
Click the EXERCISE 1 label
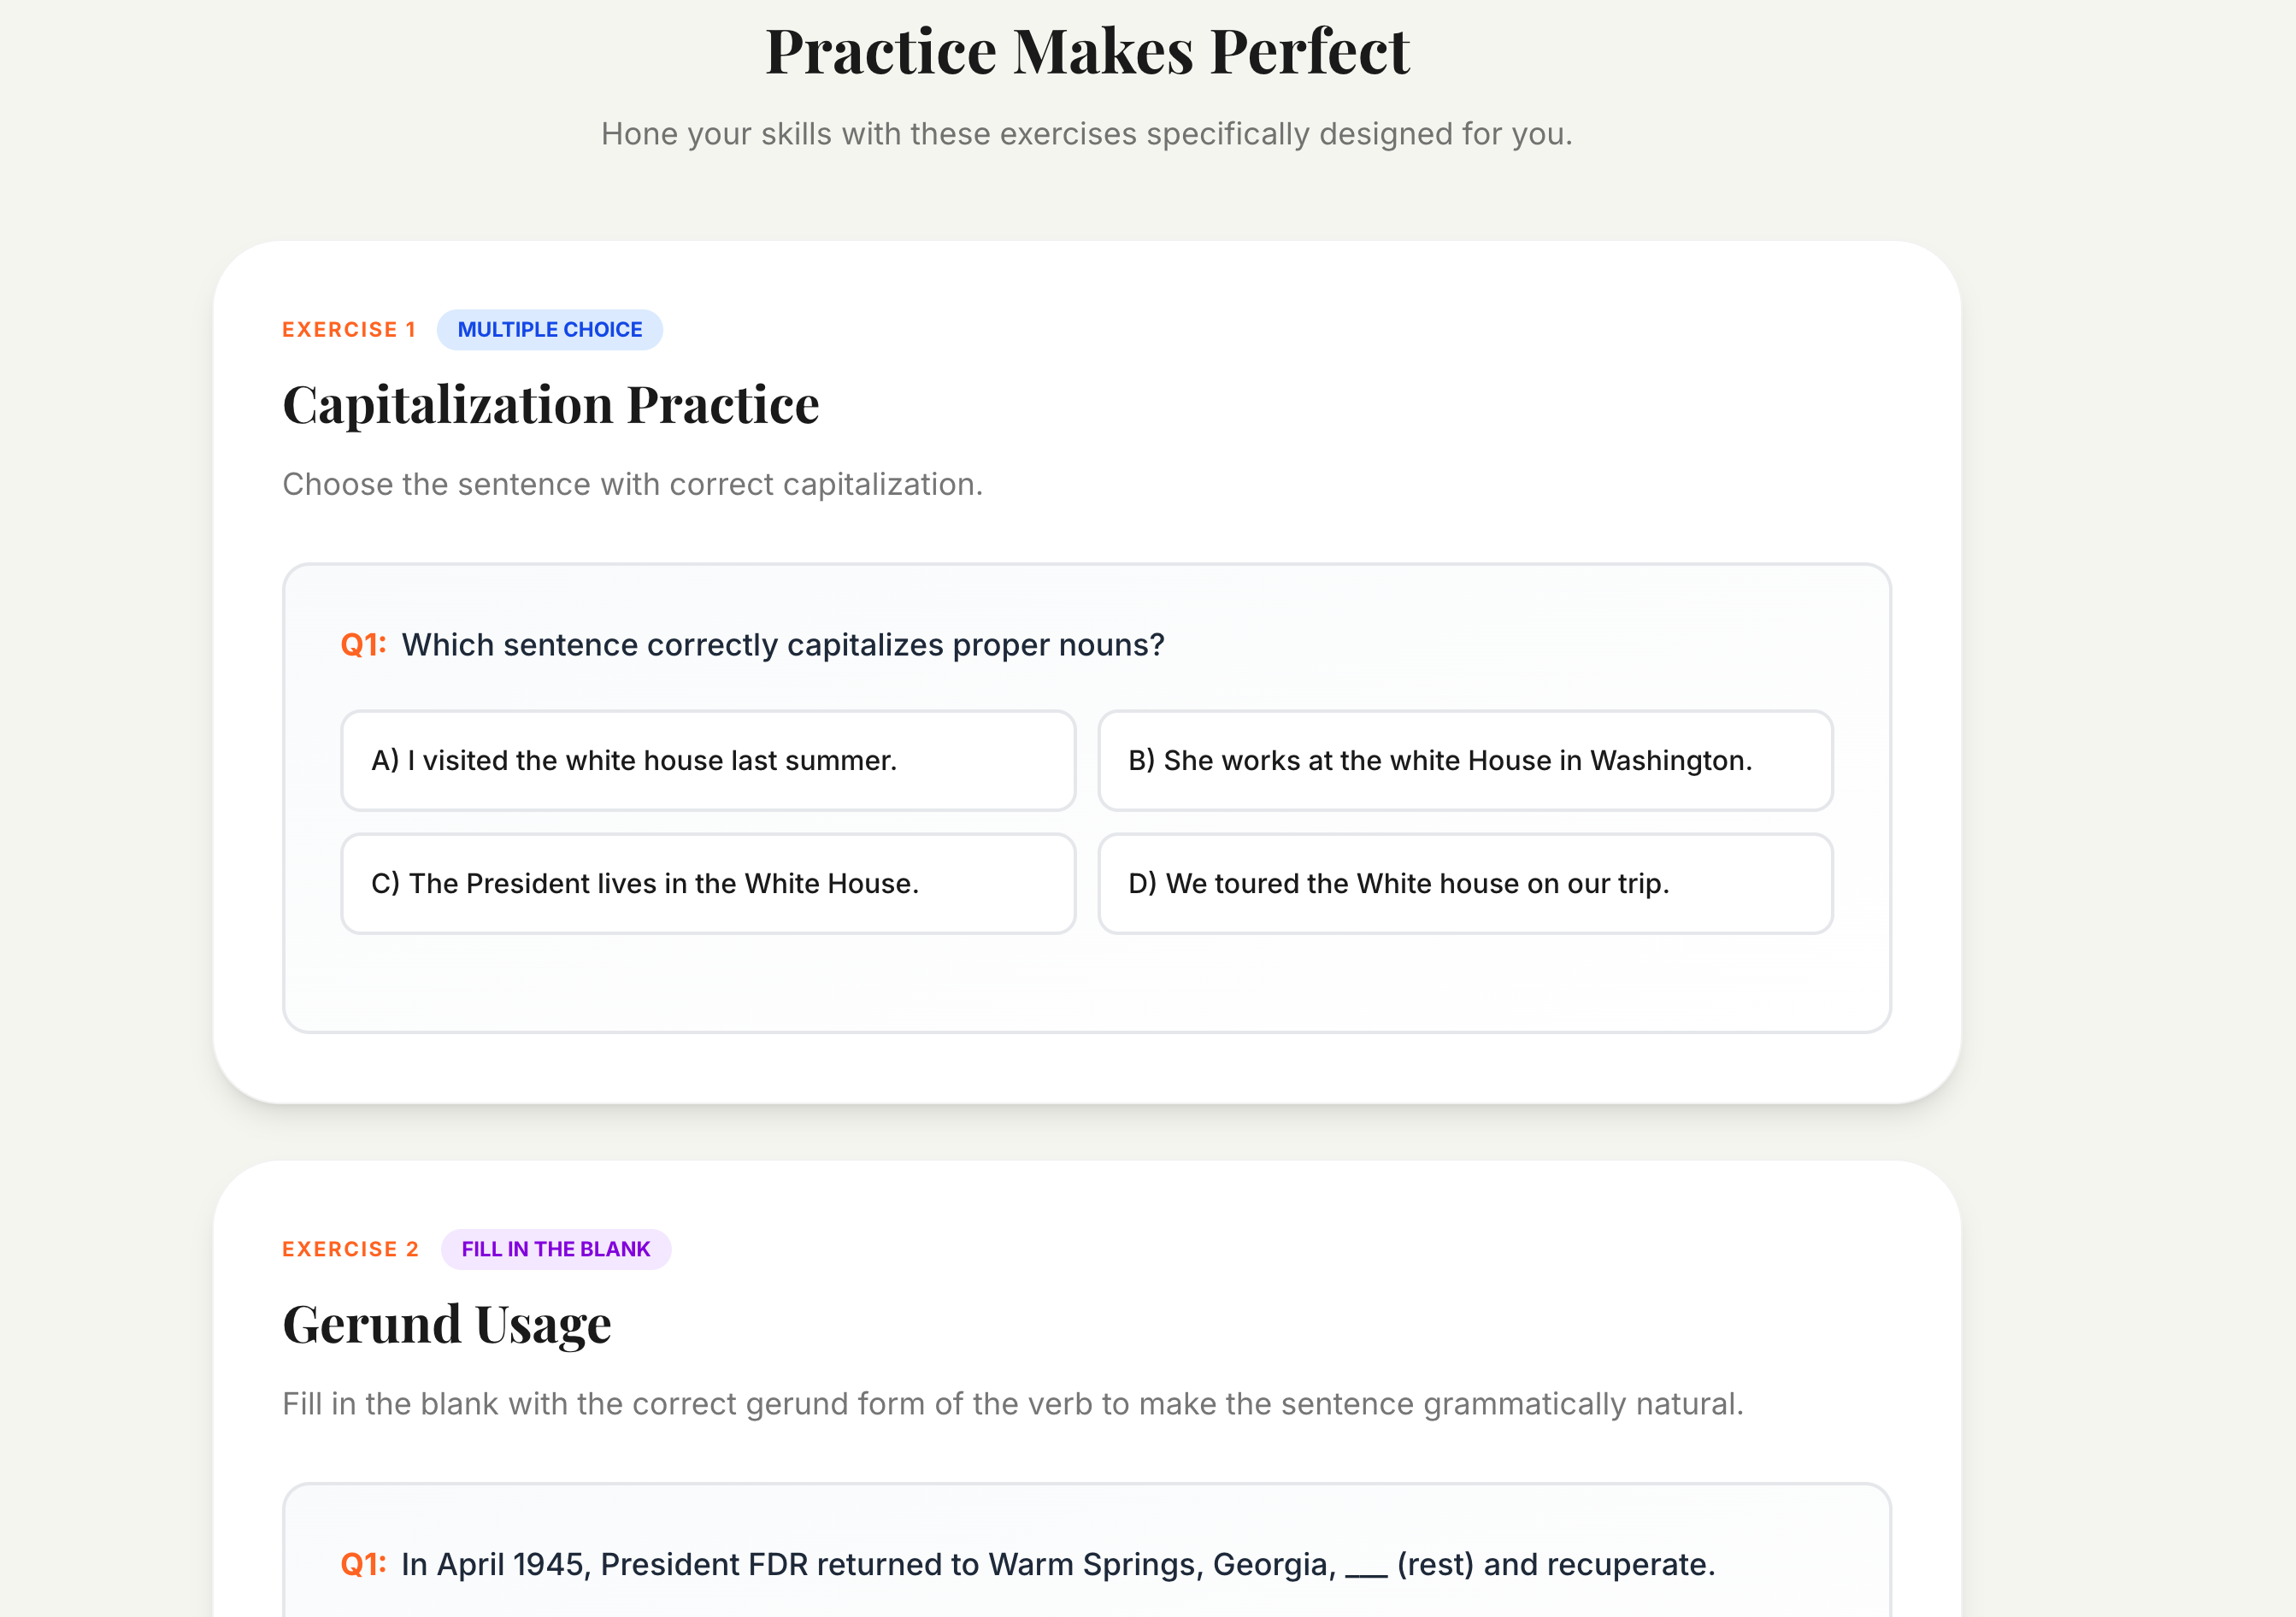click(x=348, y=330)
